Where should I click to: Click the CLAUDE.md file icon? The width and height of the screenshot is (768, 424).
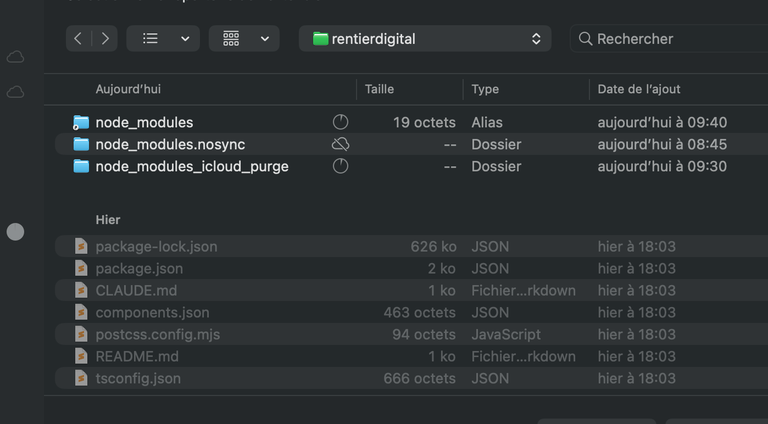click(81, 290)
